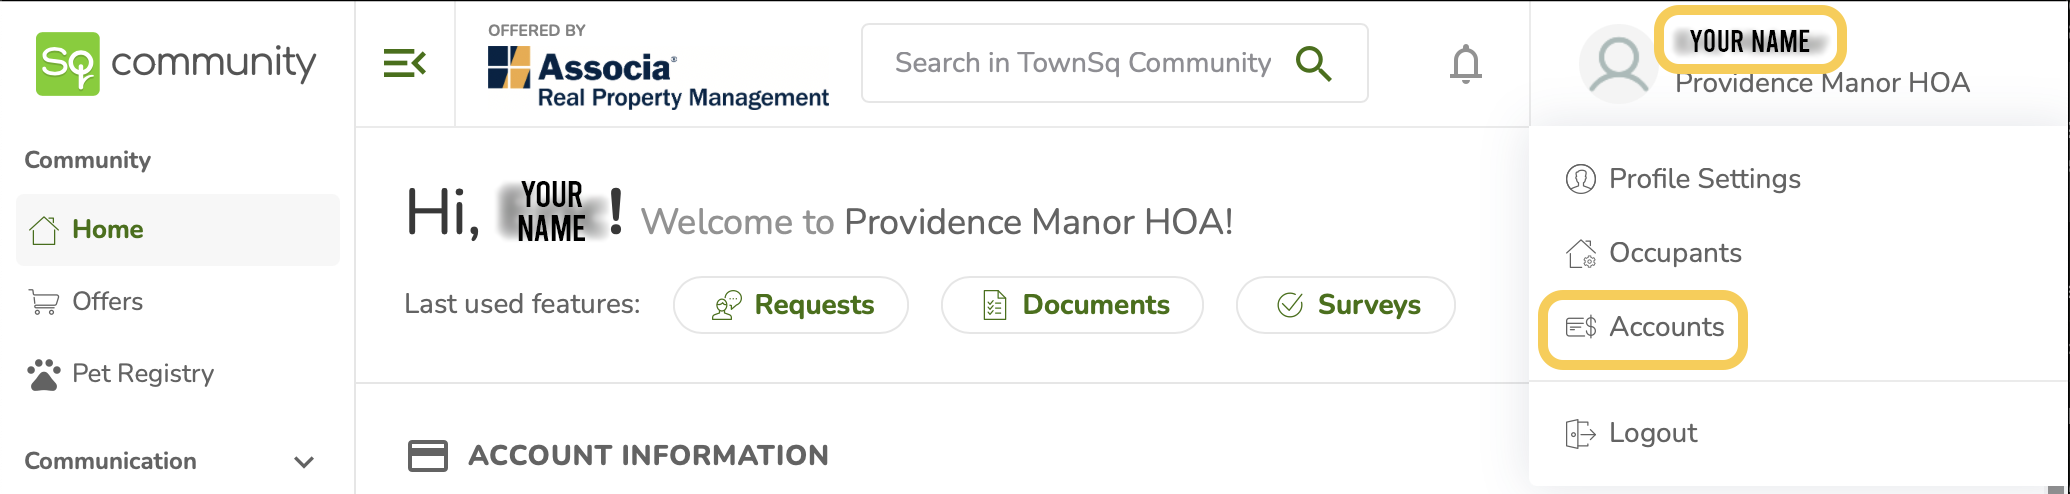Click the Providence Manor HOA profile name
Image resolution: width=2070 pixels, height=494 pixels.
point(1822,84)
